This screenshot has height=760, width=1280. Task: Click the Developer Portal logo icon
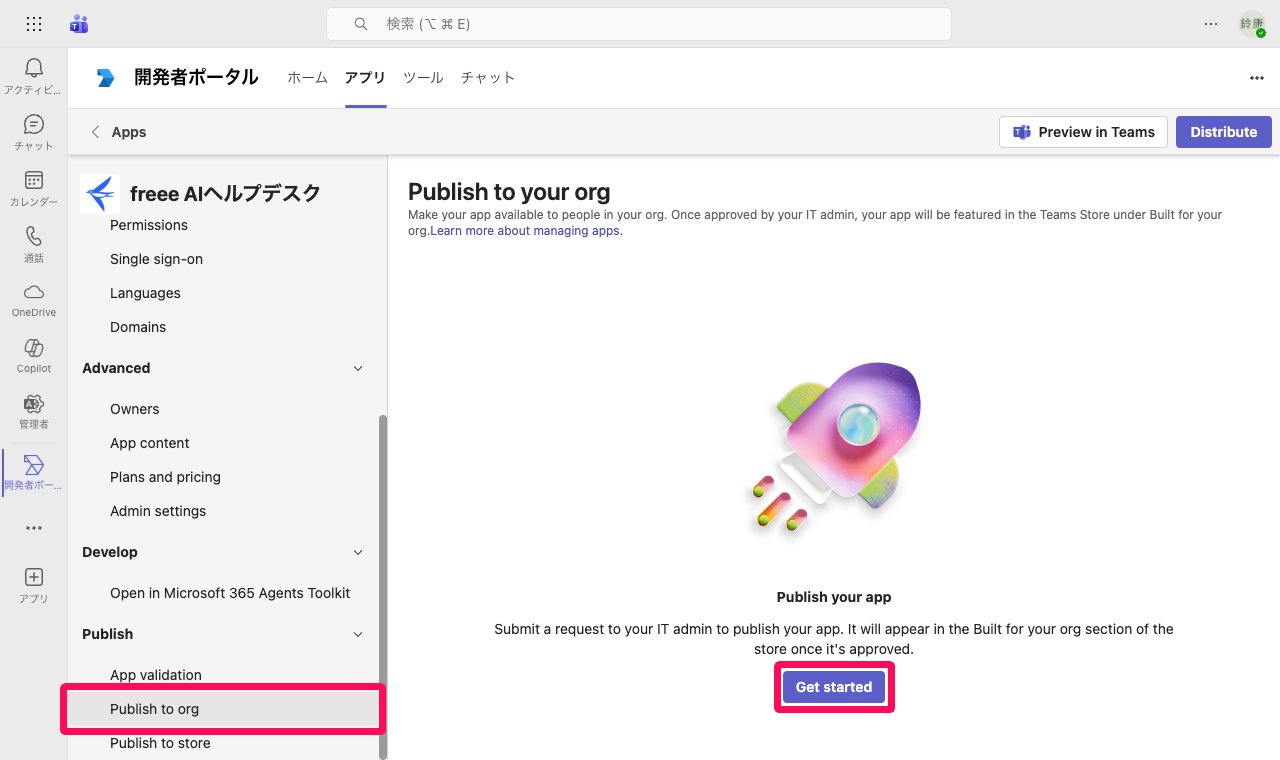point(106,78)
